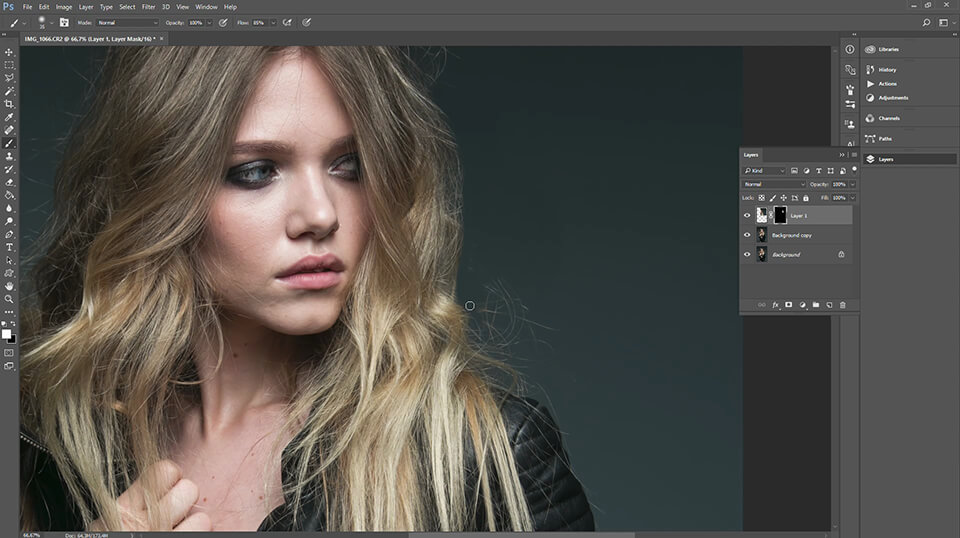The image size is (960, 538).
Task: Select the Rectangular Marquee tool
Action: [9, 65]
